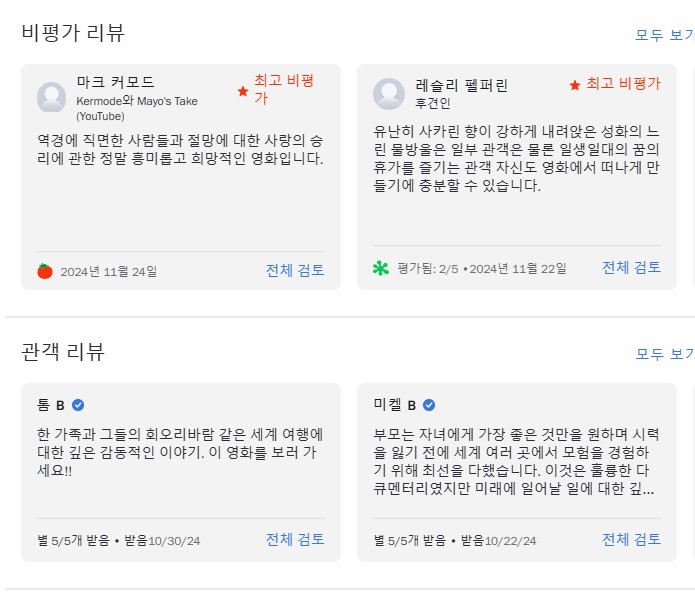The width and height of the screenshot is (695, 592).
Task: Click 미켈 B's truncated review text
Action: pos(516,461)
